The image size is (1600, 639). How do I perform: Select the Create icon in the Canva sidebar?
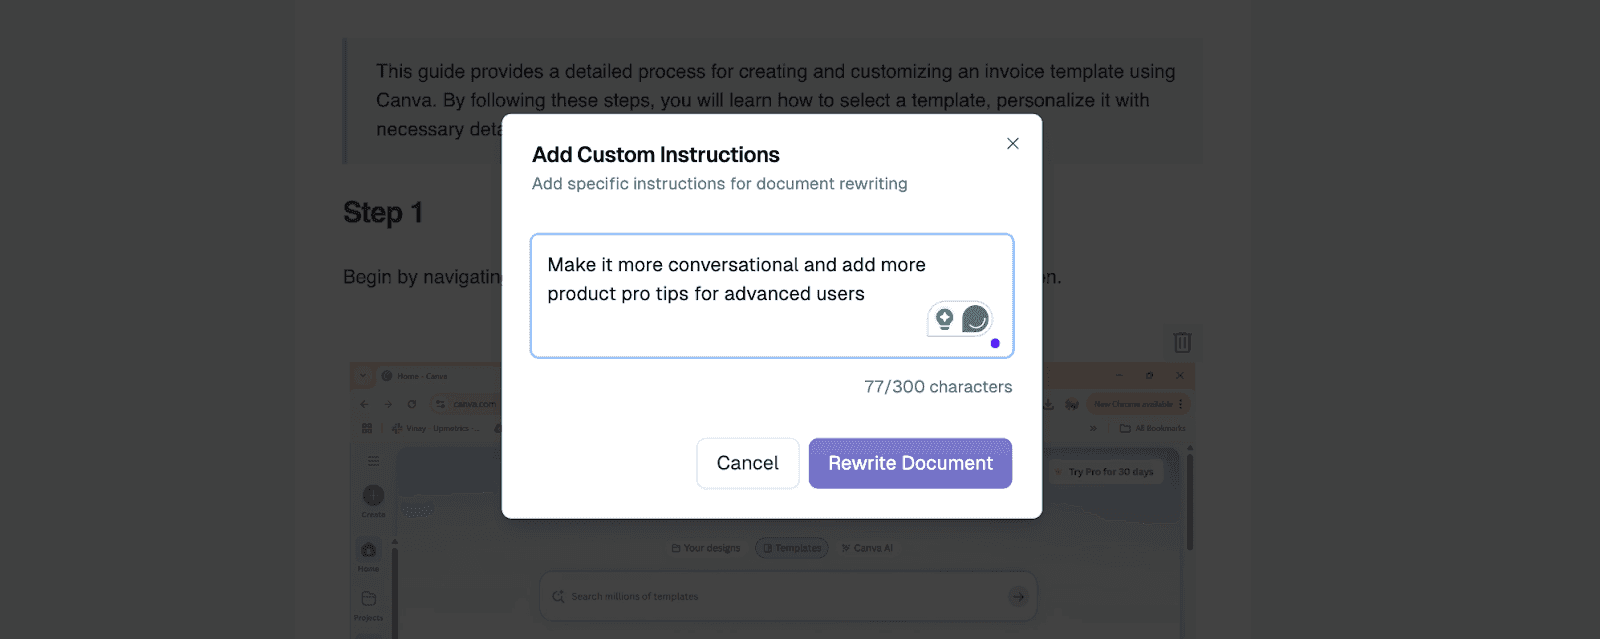[x=372, y=496]
